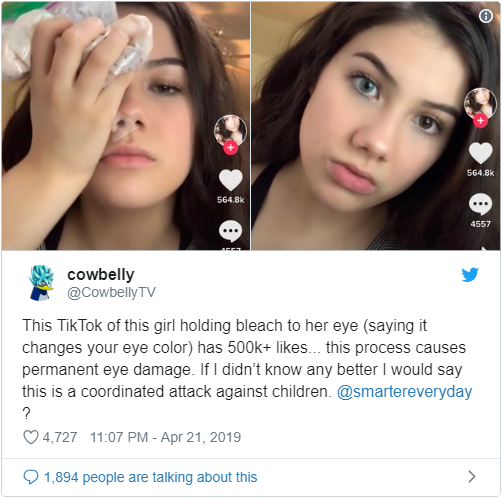Click the cowbelly display name

101,275
